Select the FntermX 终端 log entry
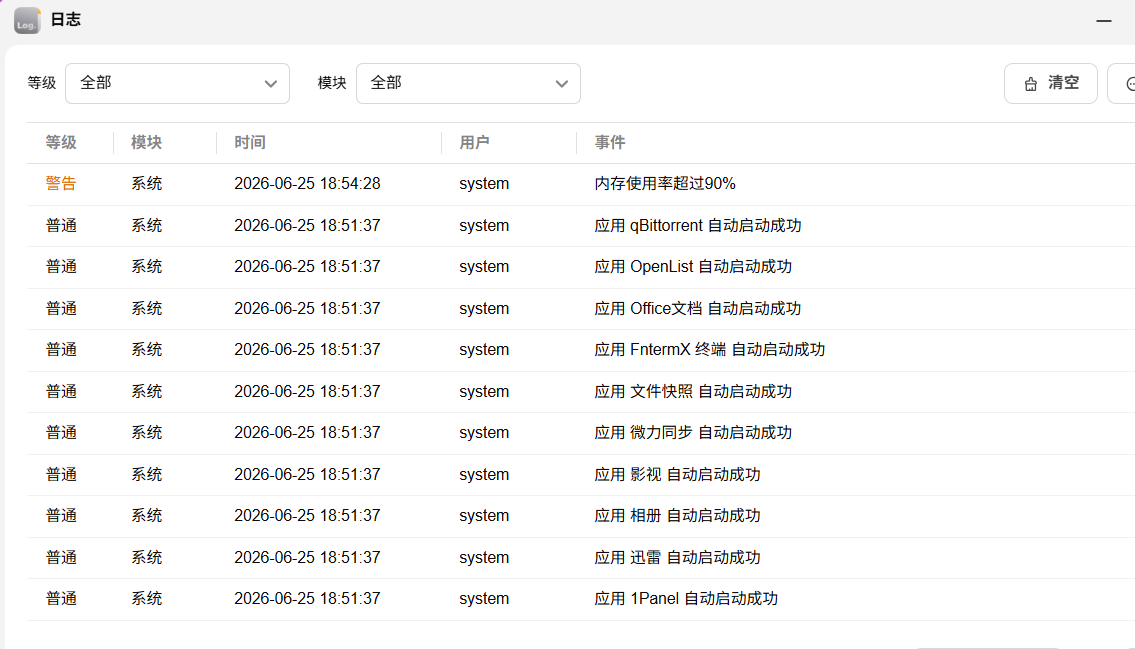This screenshot has height=649, width=1135. [581, 350]
